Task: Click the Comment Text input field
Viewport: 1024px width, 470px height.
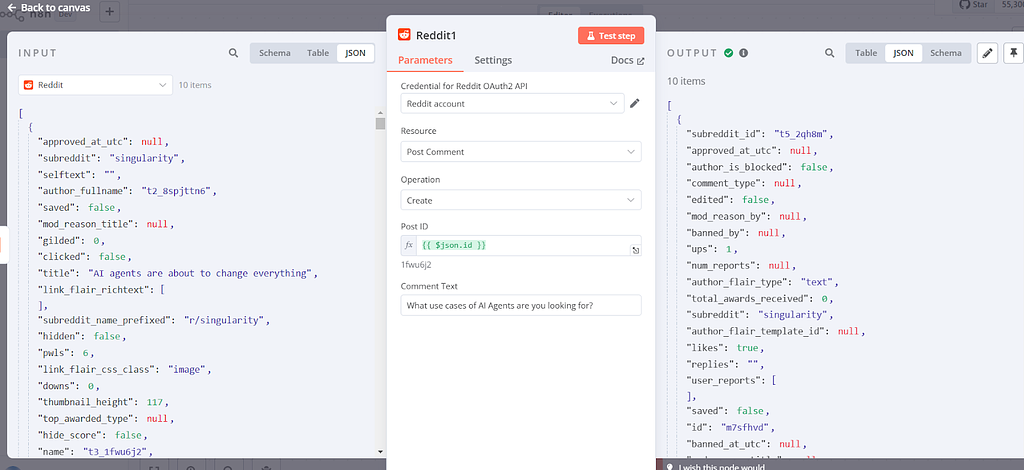Action: 520,306
